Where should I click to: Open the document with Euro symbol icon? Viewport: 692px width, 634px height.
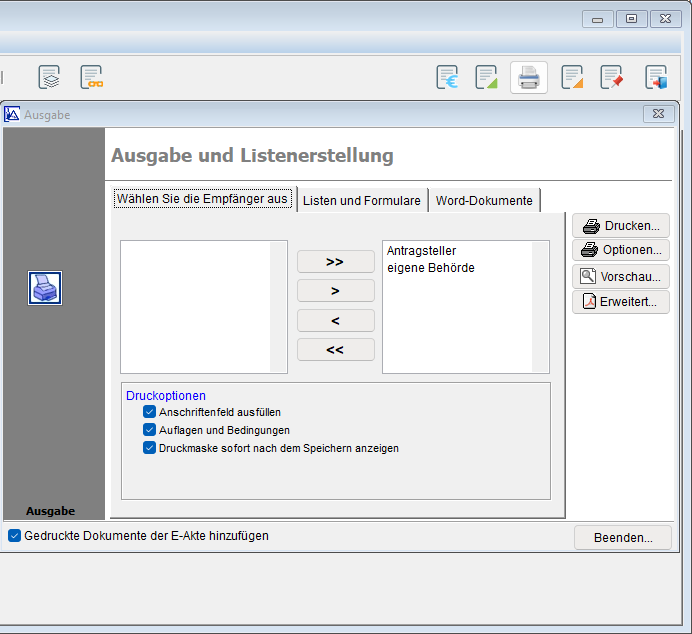tap(447, 77)
